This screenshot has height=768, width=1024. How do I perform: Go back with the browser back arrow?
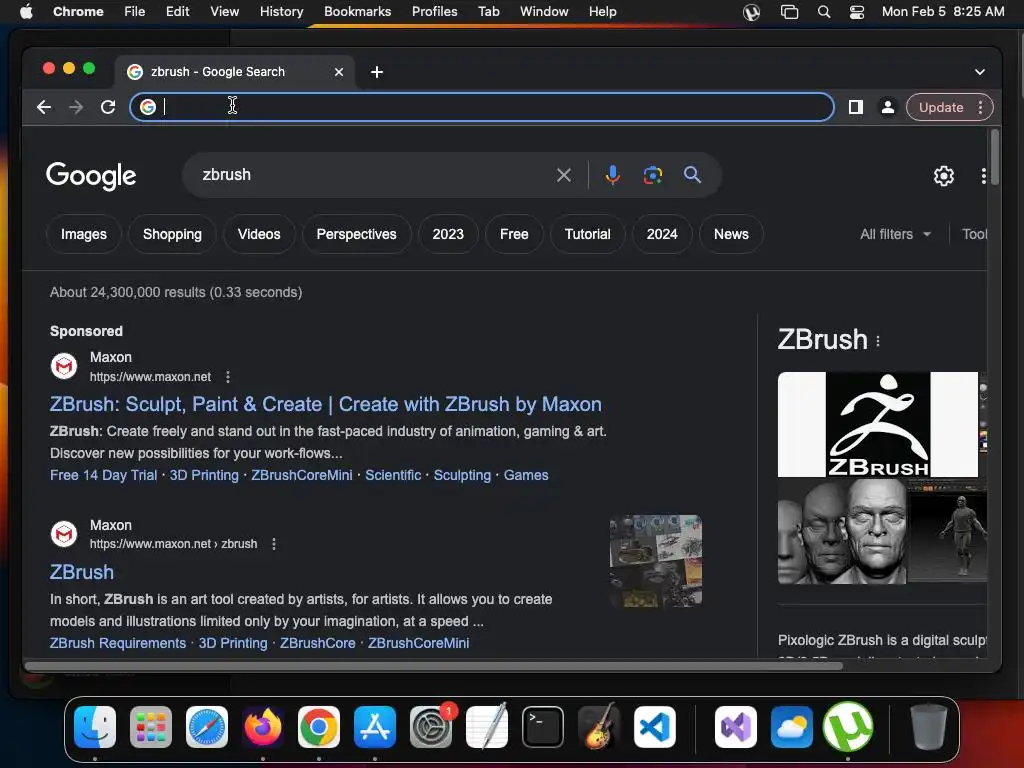click(44, 107)
